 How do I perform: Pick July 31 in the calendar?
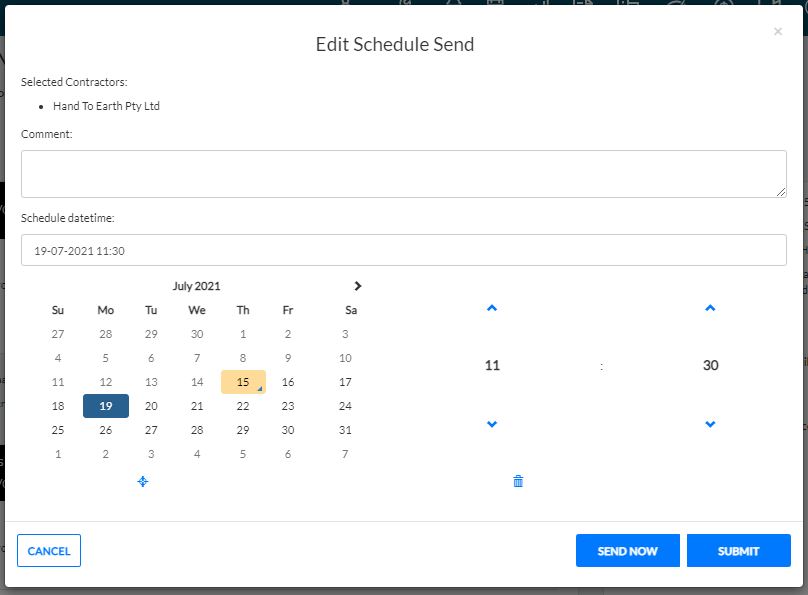pos(345,430)
